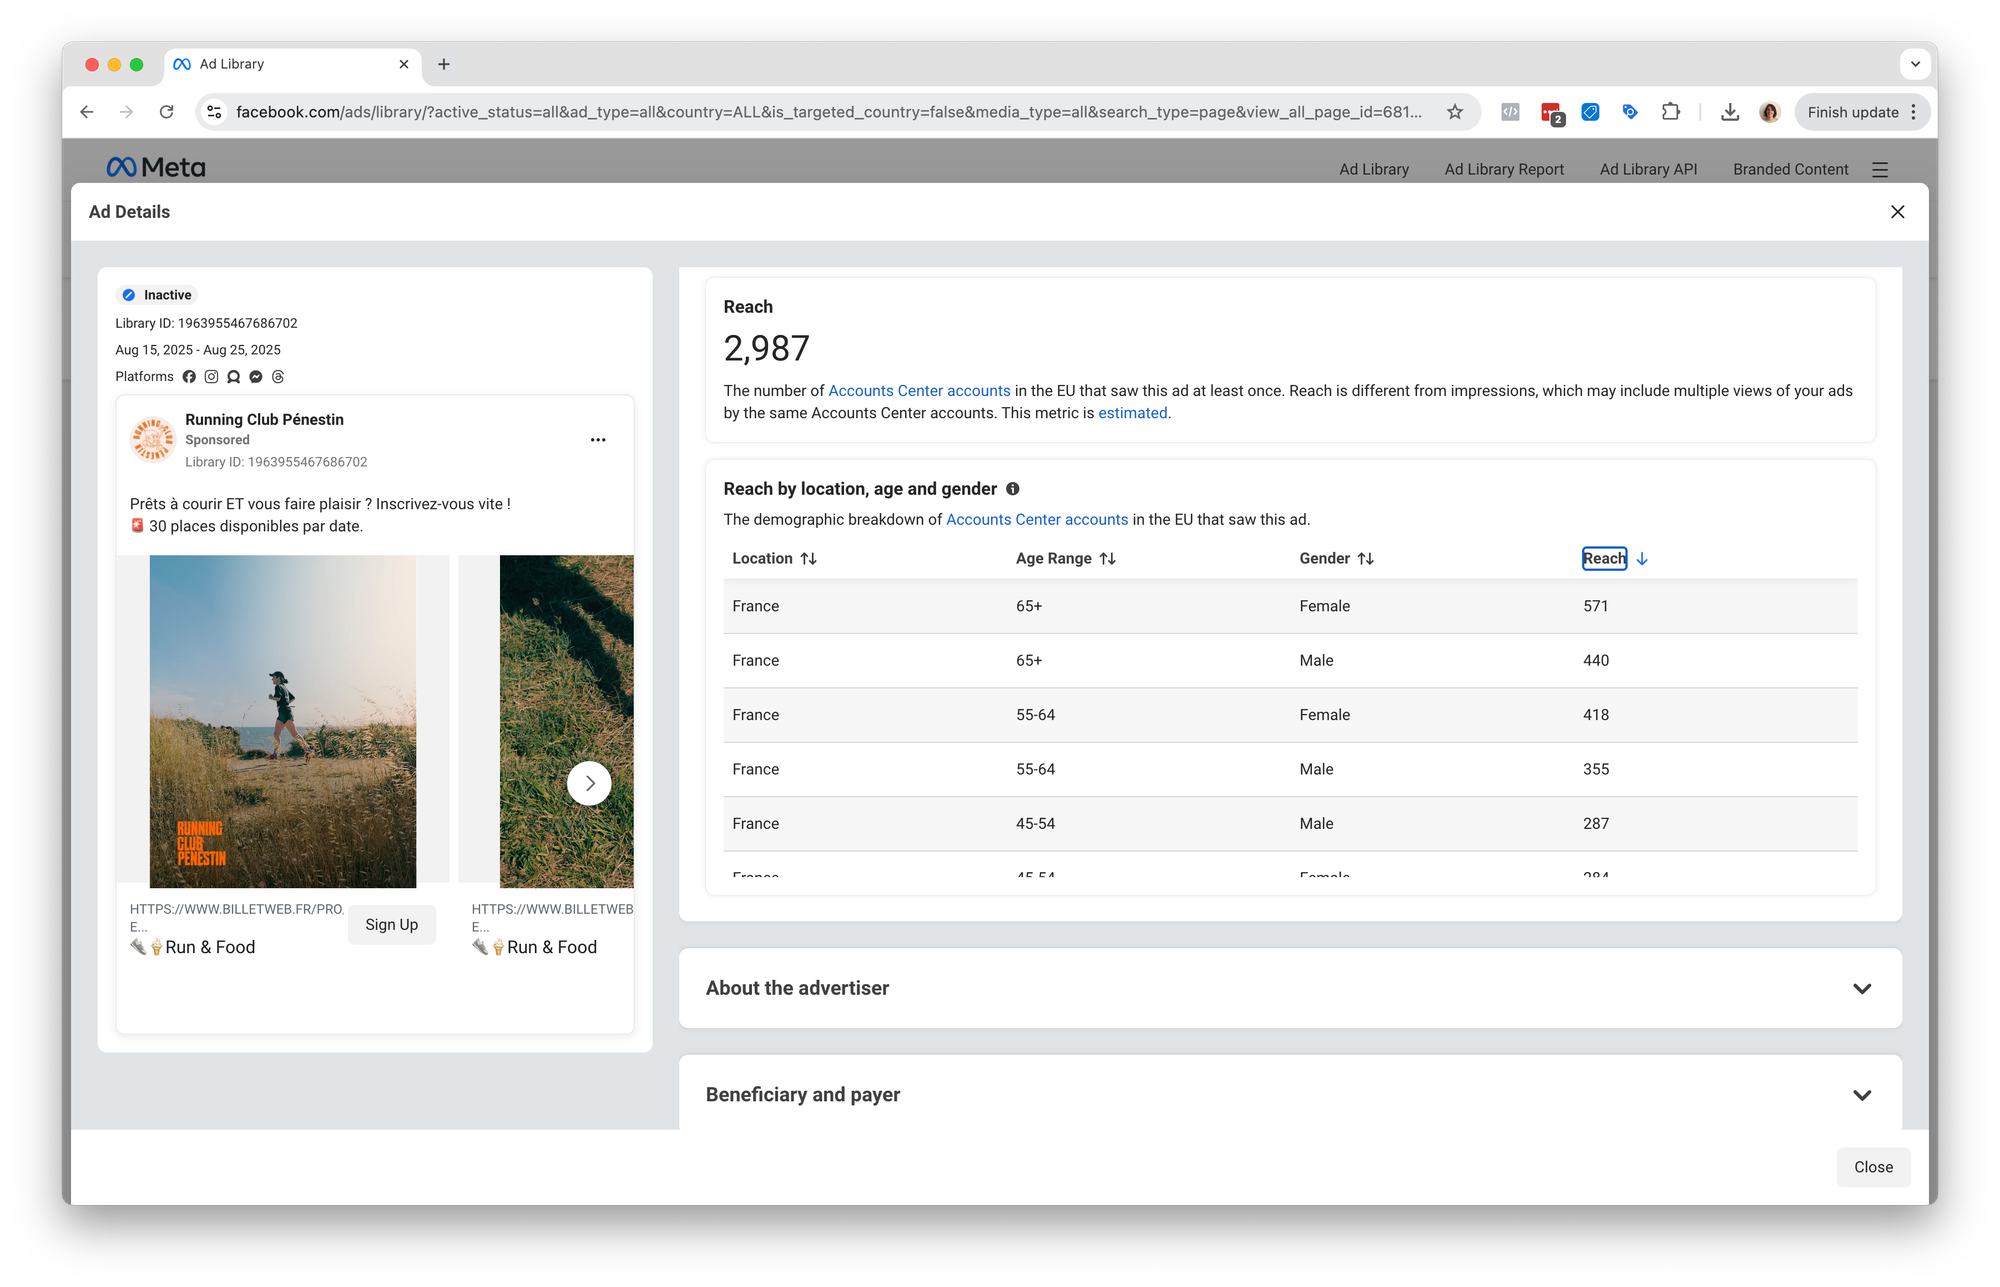
Task: Open the three-dot menu on the ad card
Action: click(x=598, y=440)
